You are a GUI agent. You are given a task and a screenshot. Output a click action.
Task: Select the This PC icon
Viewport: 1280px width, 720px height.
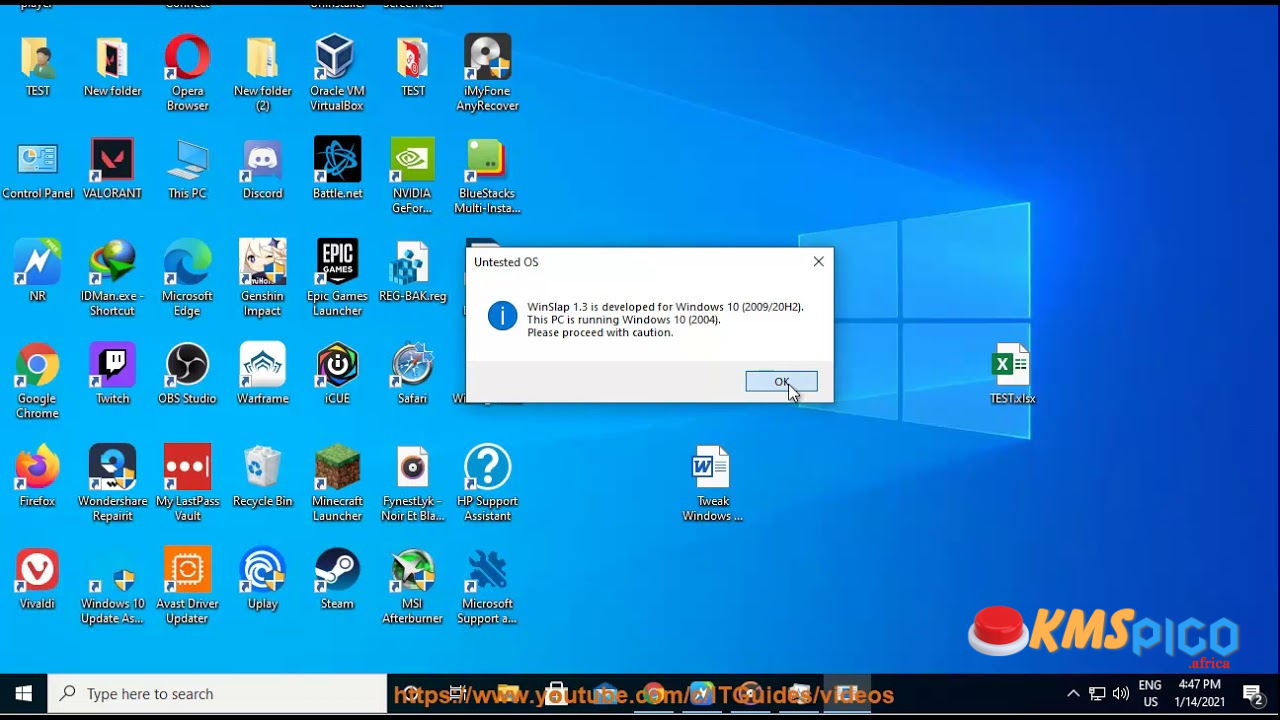187,170
